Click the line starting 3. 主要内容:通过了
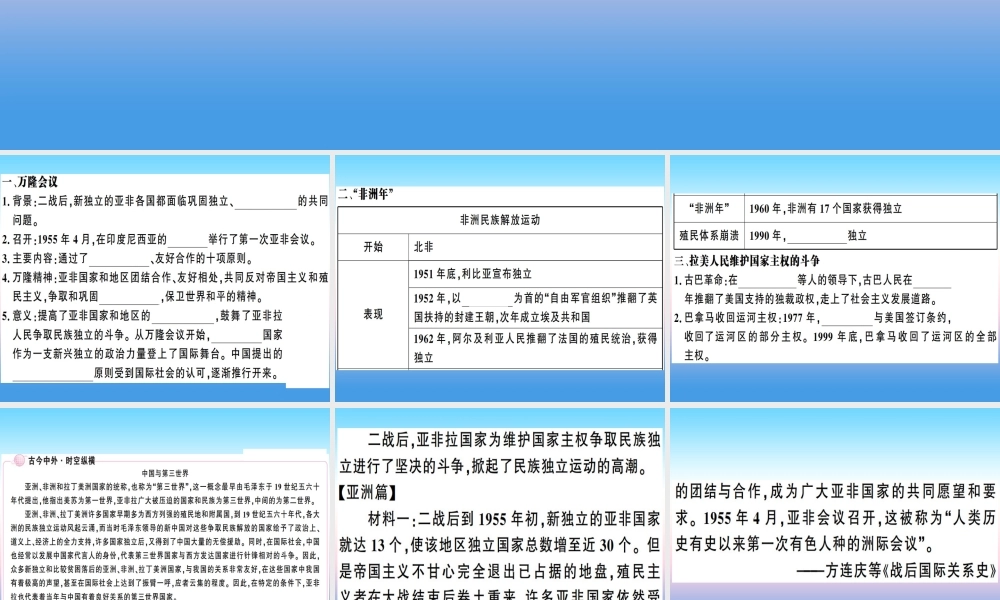This screenshot has width=1000, height=600. [128, 258]
